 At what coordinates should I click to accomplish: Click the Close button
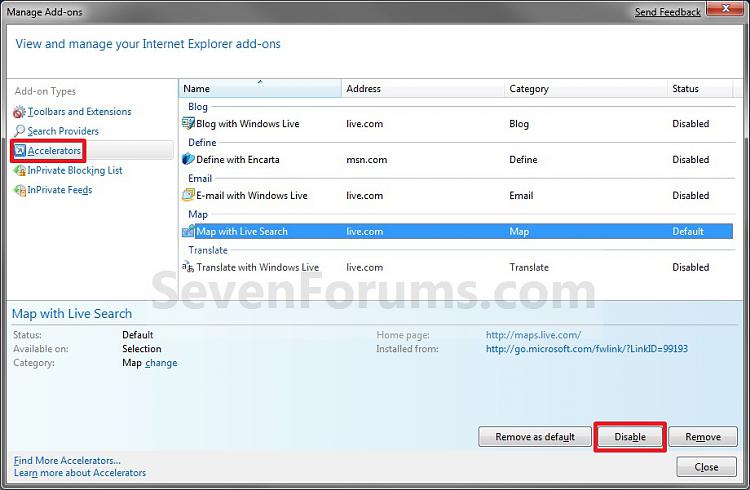(x=706, y=467)
